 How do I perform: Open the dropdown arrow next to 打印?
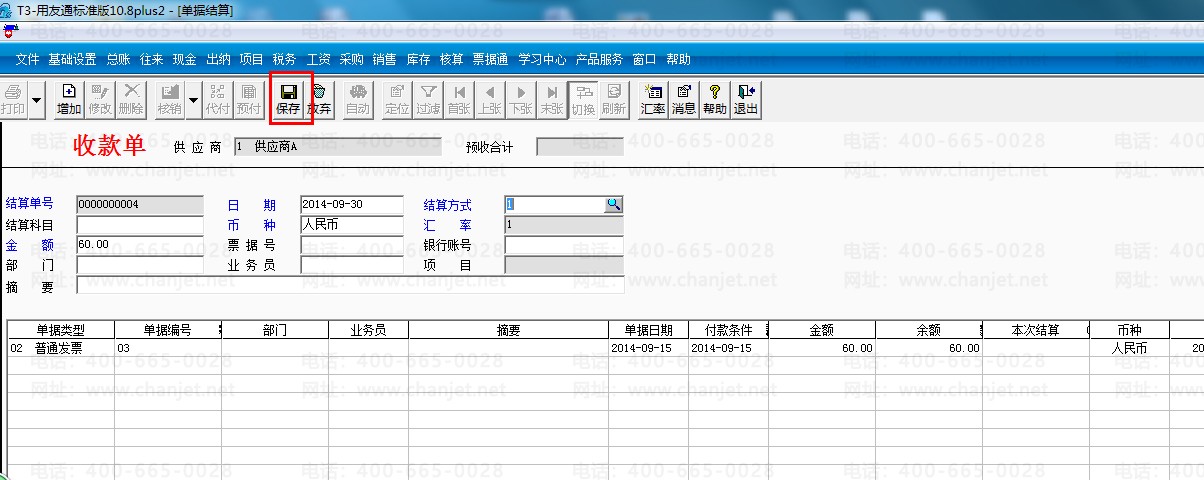coord(37,100)
